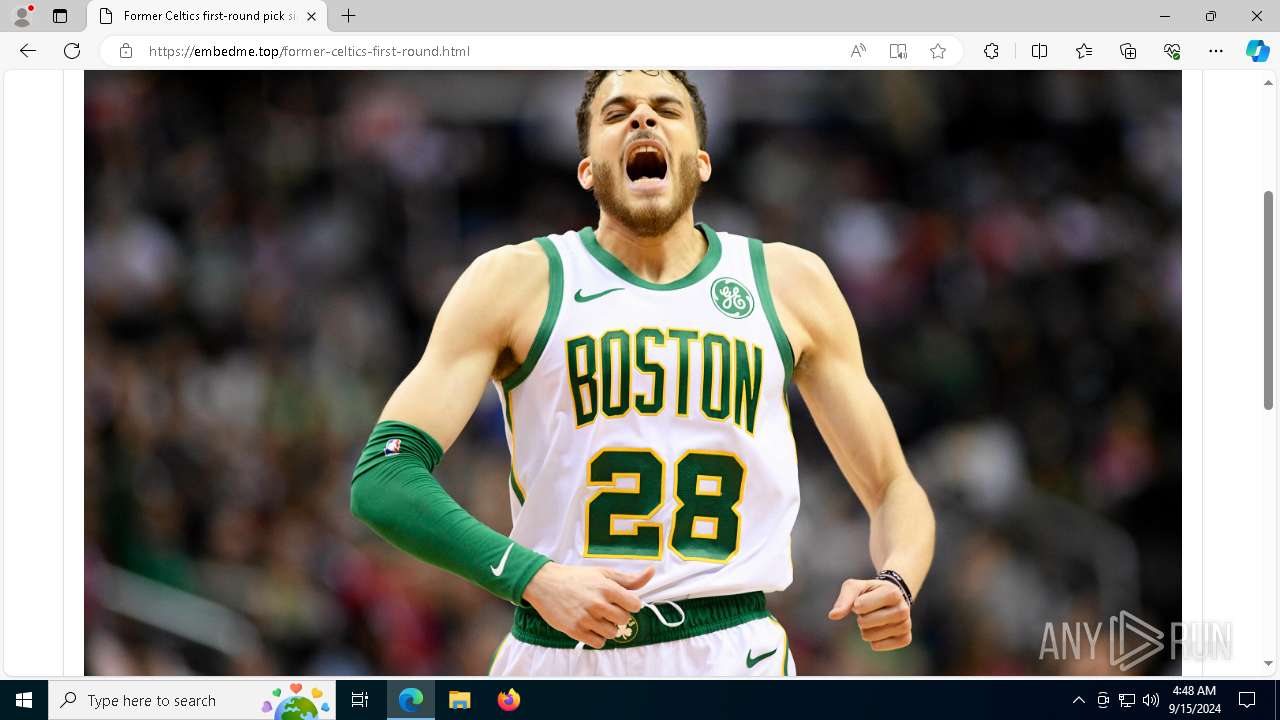Open the clock showing 4:48 AM
1280x720 pixels.
click(1195, 700)
